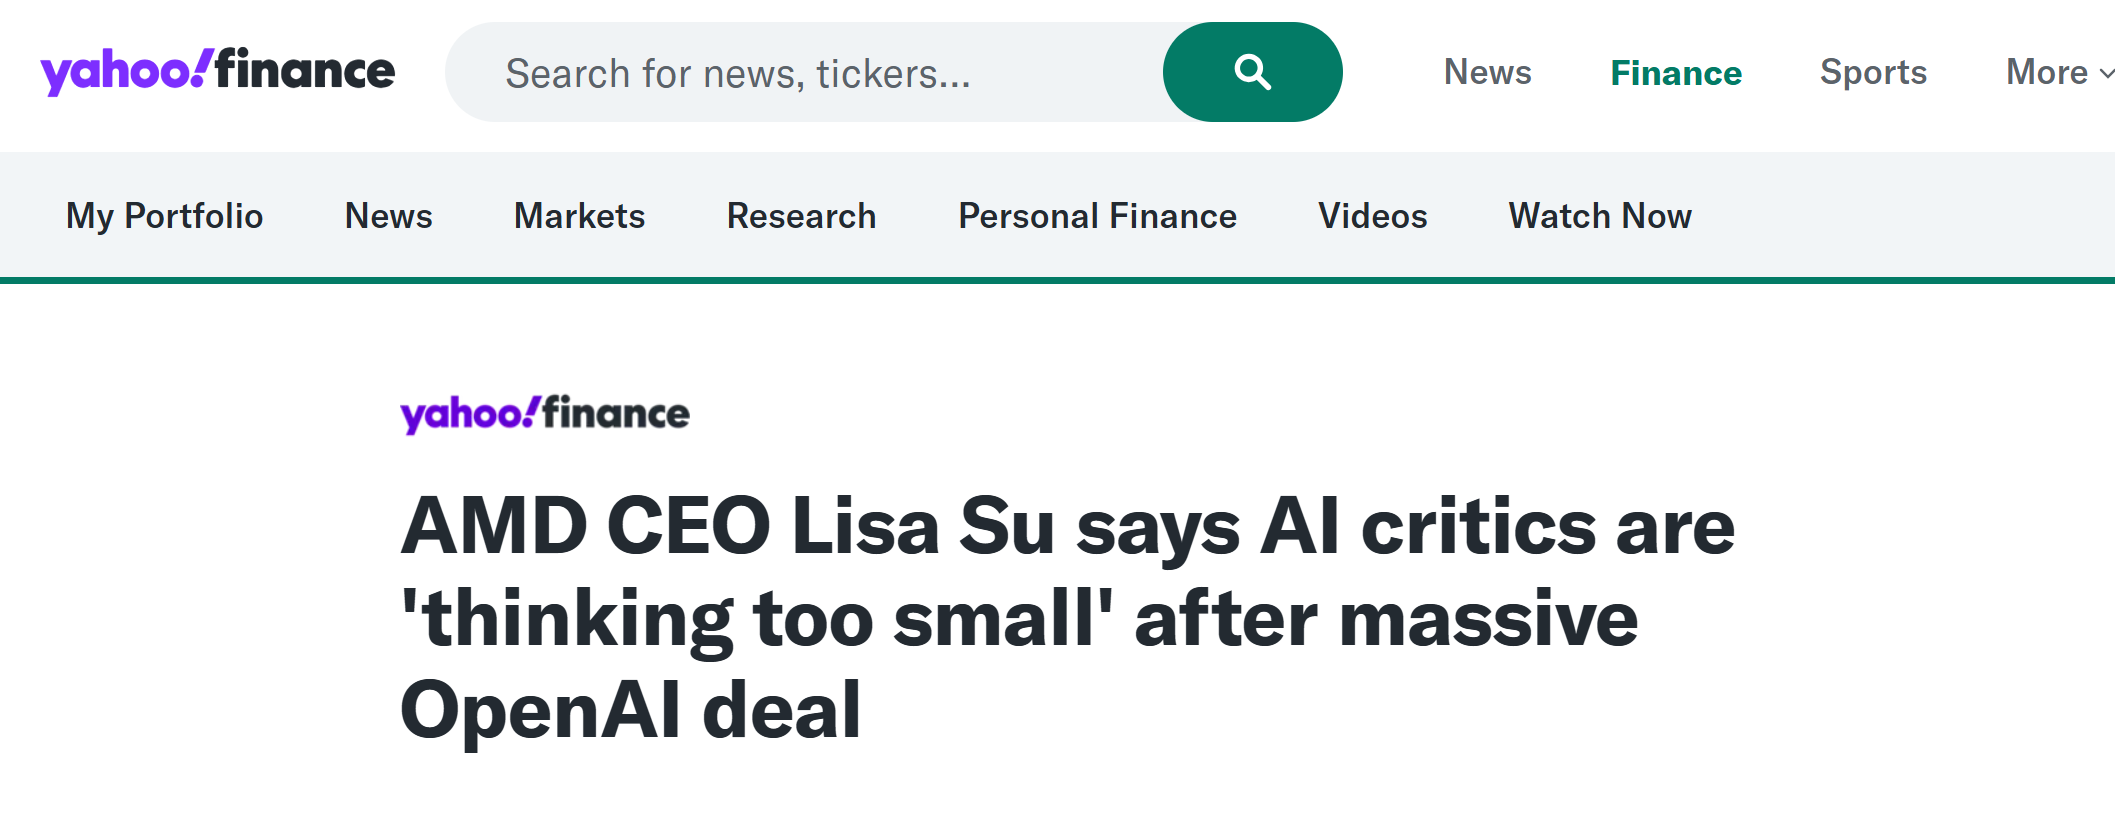
Task: Focus the 'Search for news, tickers' field
Action: pyautogui.click(x=800, y=73)
